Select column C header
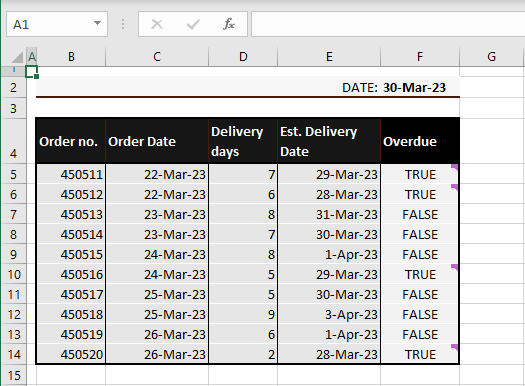Image resolution: width=525 pixels, height=386 pixels. click(x=157, y=57)
